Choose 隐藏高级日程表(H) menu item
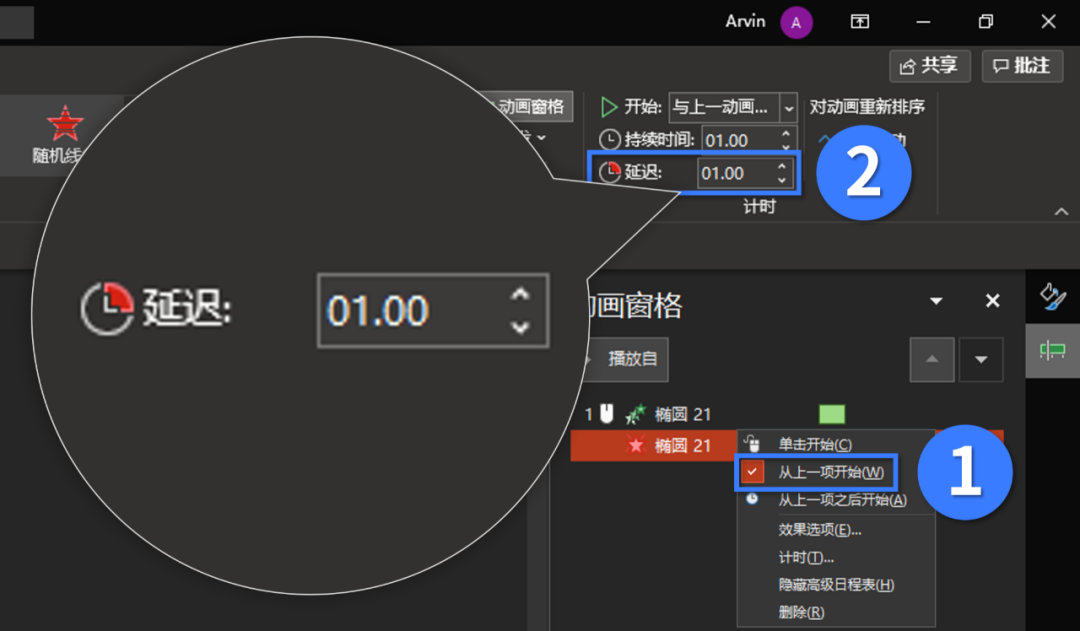Screen dimensions: 1080x631 [x=836, y=585]
